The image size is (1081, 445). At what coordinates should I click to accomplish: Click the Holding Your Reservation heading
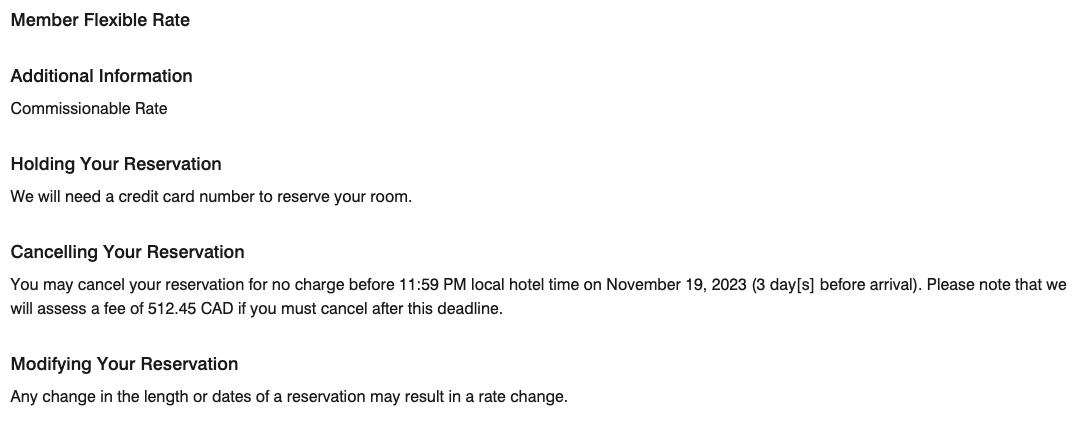pos(116,164)
